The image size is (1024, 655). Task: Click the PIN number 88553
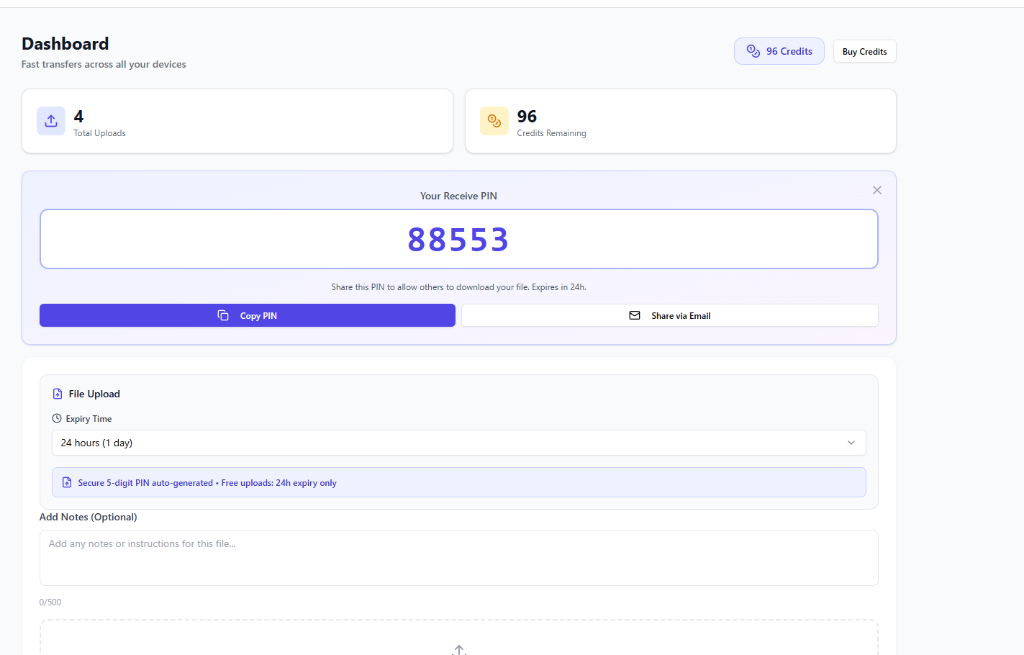(x=458, y=240)
